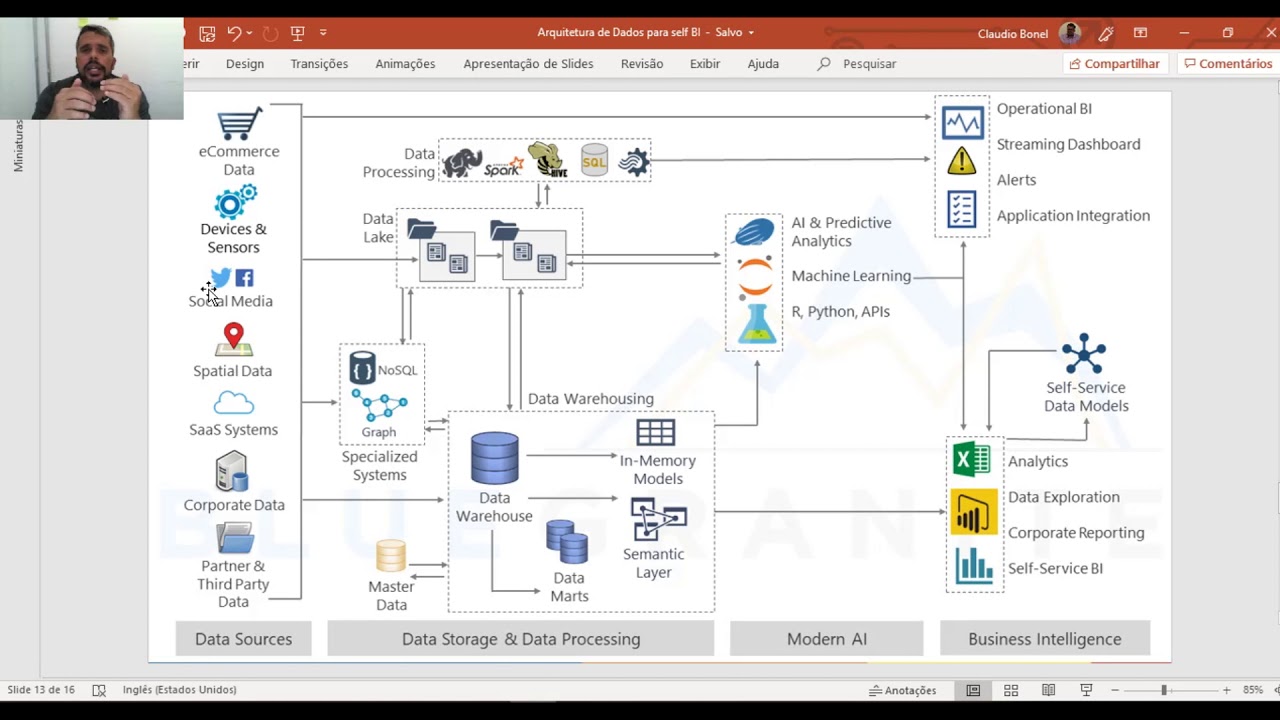Select the Data Warehouse blue cylinder icon
Viewport: 1280px width, 720px height.
[x=495, y=459]
